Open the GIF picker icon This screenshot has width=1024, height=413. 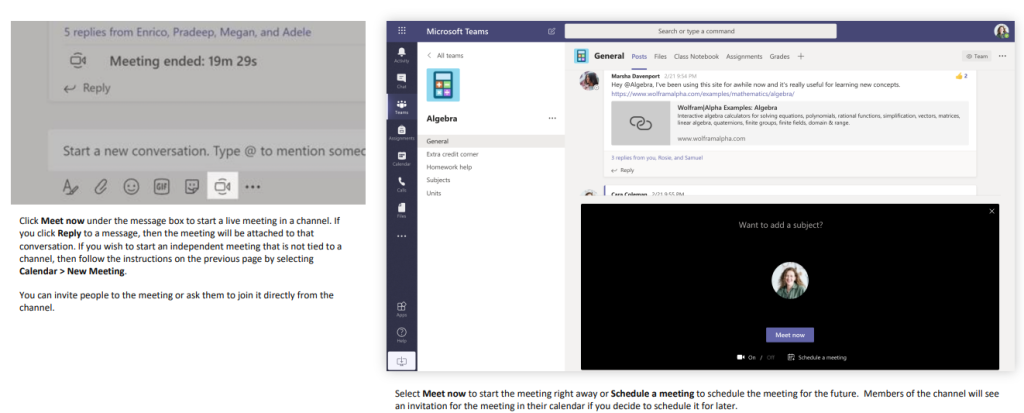coord(161,187)
